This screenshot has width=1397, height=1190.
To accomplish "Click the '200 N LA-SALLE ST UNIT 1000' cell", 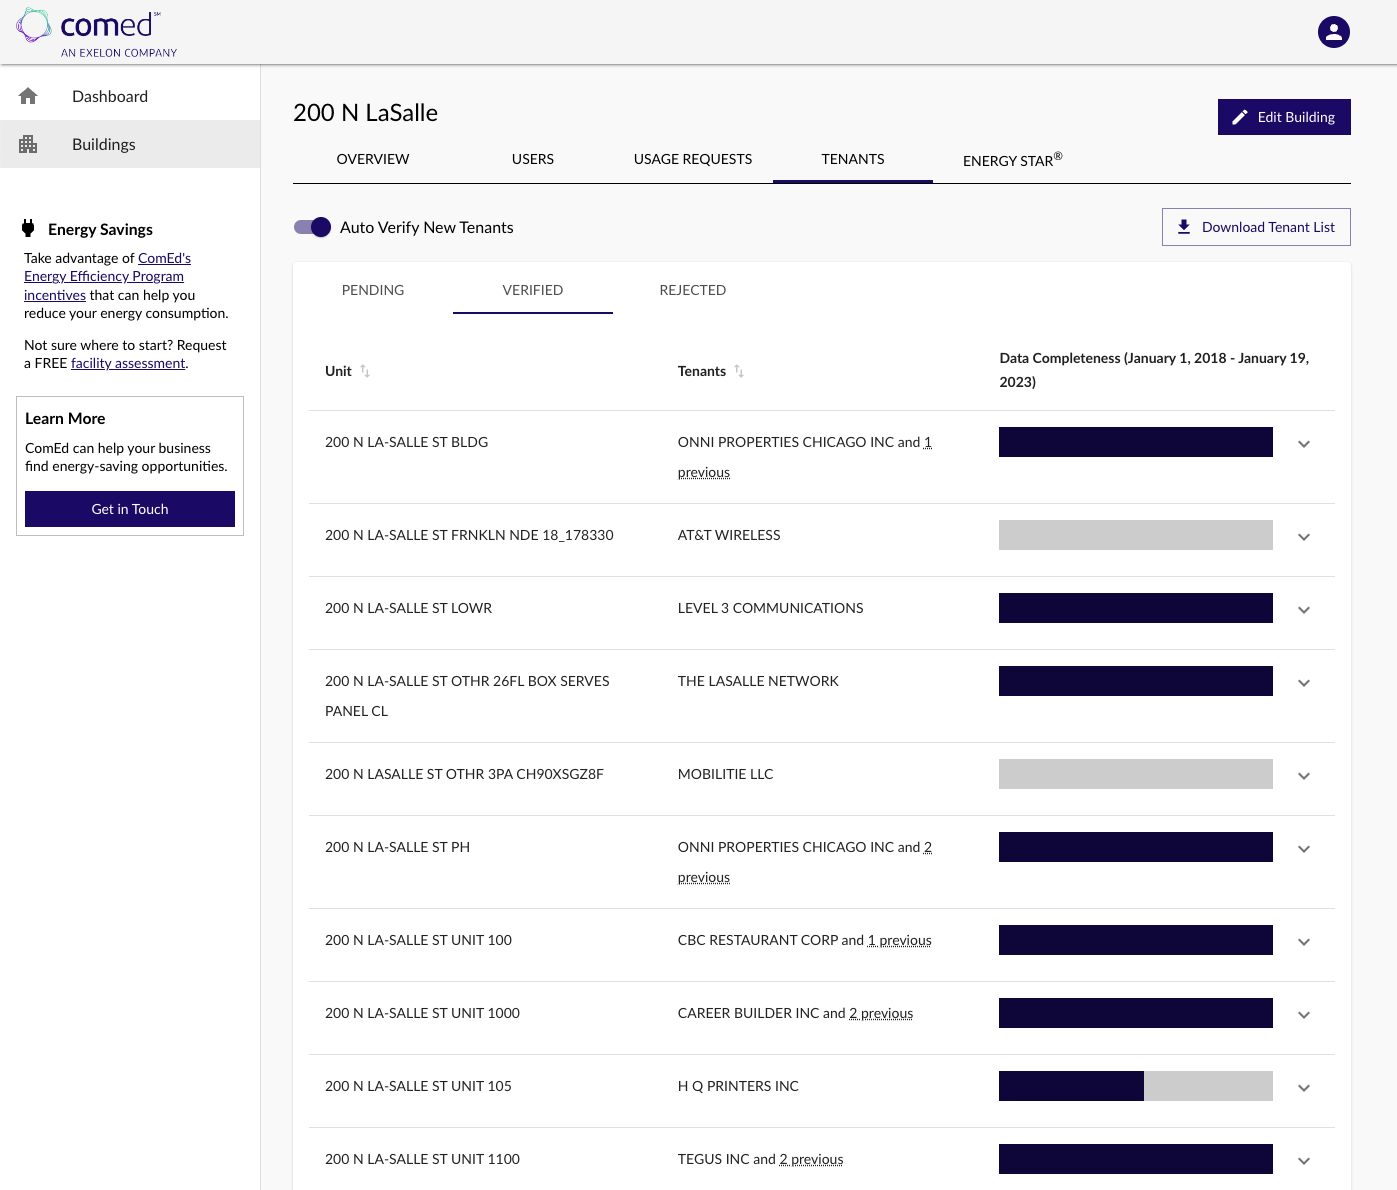I will pyautogui.click(x=422, y=1013).
